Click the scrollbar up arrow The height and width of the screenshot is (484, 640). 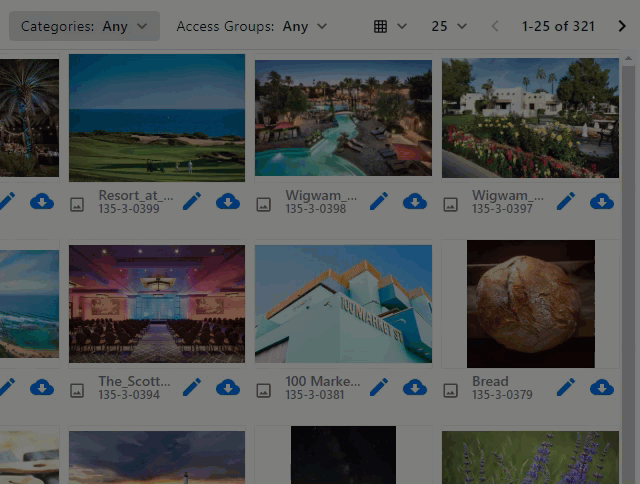[629, 59]
